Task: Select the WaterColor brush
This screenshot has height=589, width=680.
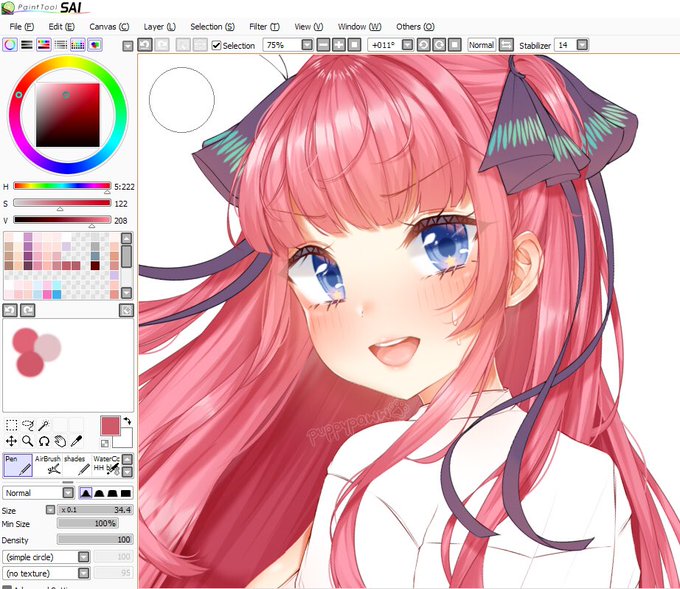Action: 106,465
